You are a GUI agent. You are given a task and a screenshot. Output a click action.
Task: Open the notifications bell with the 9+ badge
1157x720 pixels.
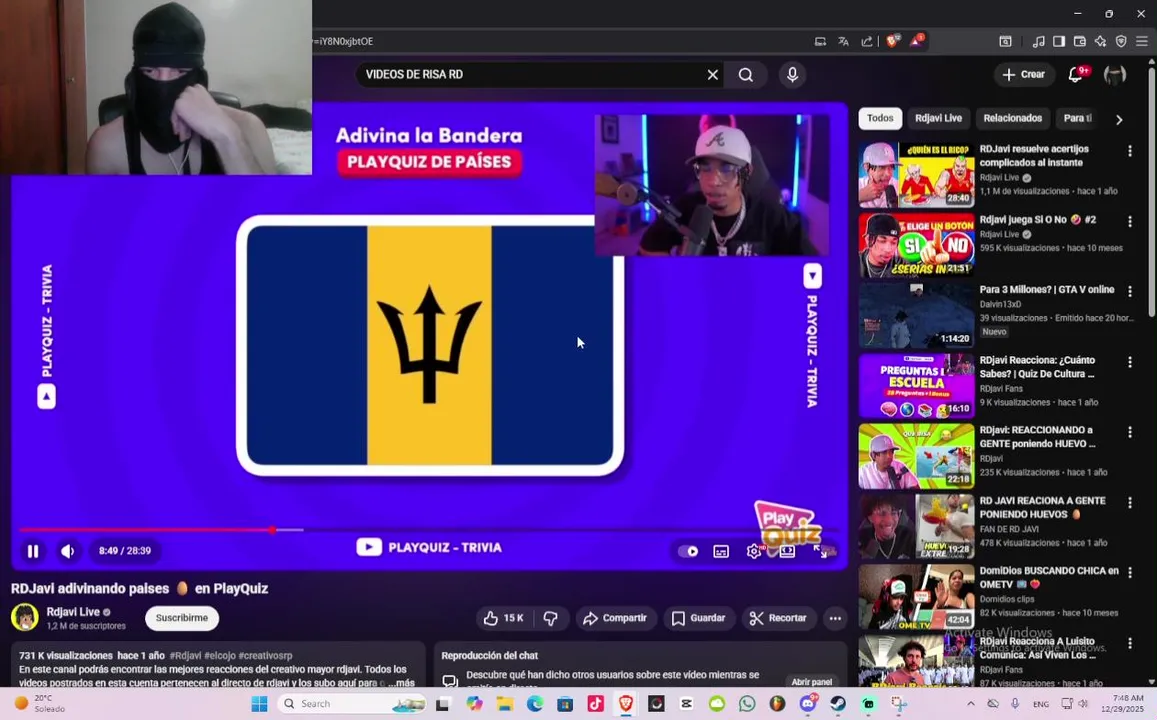pyautogui.click(x=1077, y=75)
